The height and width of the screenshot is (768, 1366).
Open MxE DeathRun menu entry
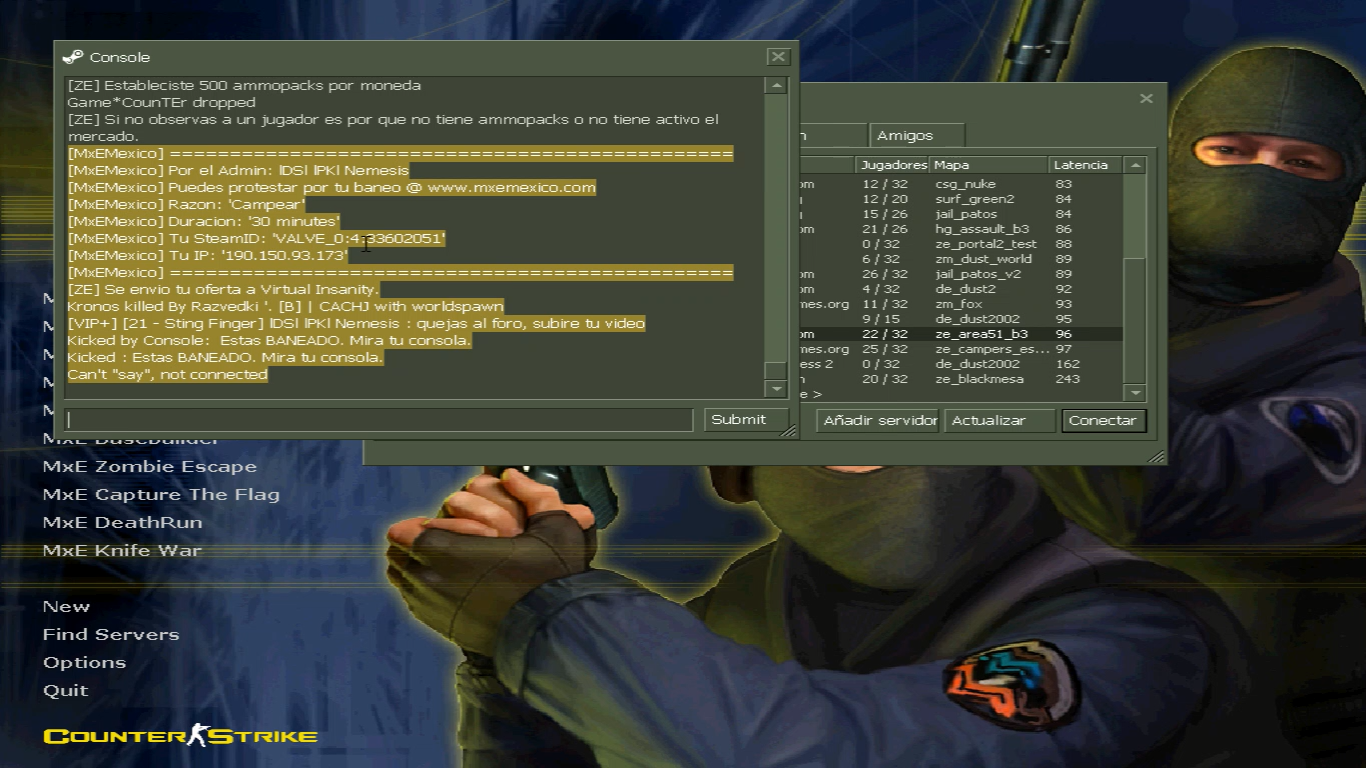122,523
